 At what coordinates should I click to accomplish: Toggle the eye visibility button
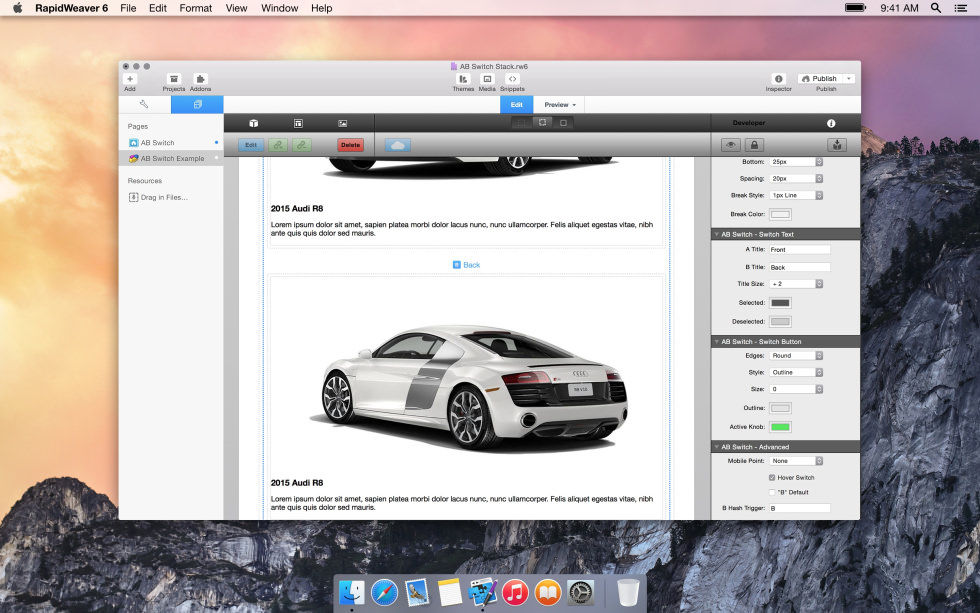[x=730, y=145]
